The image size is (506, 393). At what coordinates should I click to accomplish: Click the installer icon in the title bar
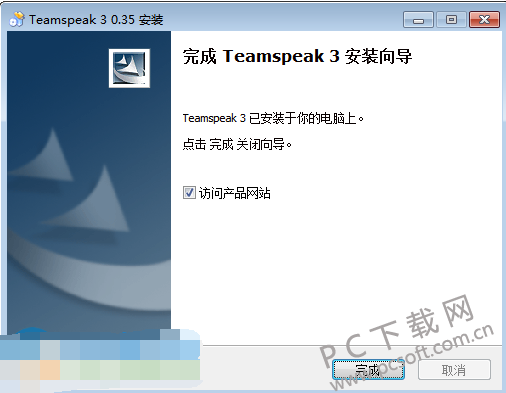pos(17,19)
